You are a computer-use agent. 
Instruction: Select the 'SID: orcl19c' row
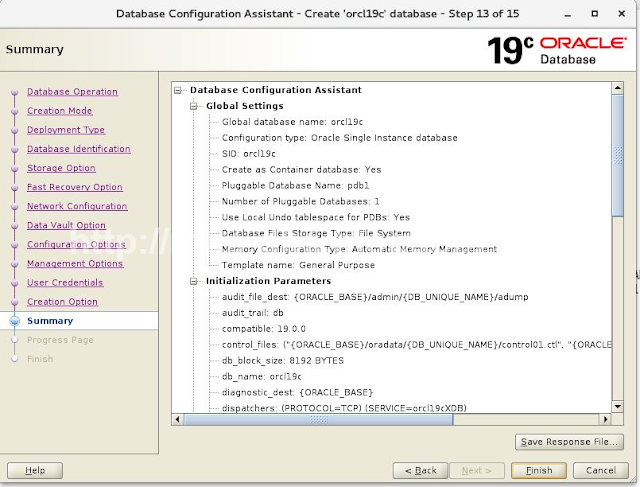(249, 154)
